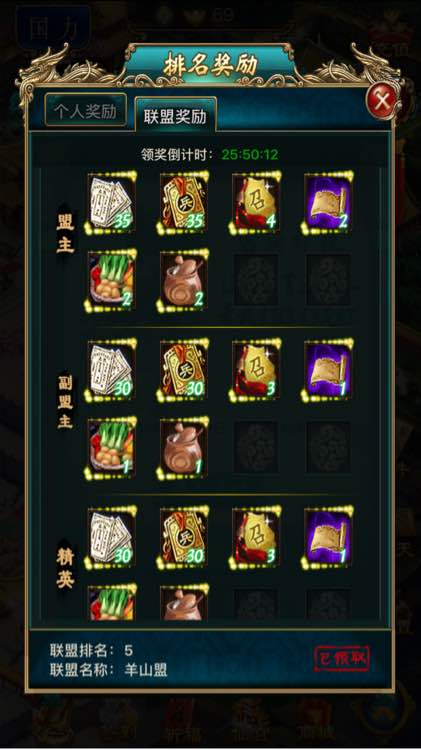Tap 副盟主 兵 token reward showing 30
The height and width of the screenshot is (750, 421).
[x=183, y=370]
